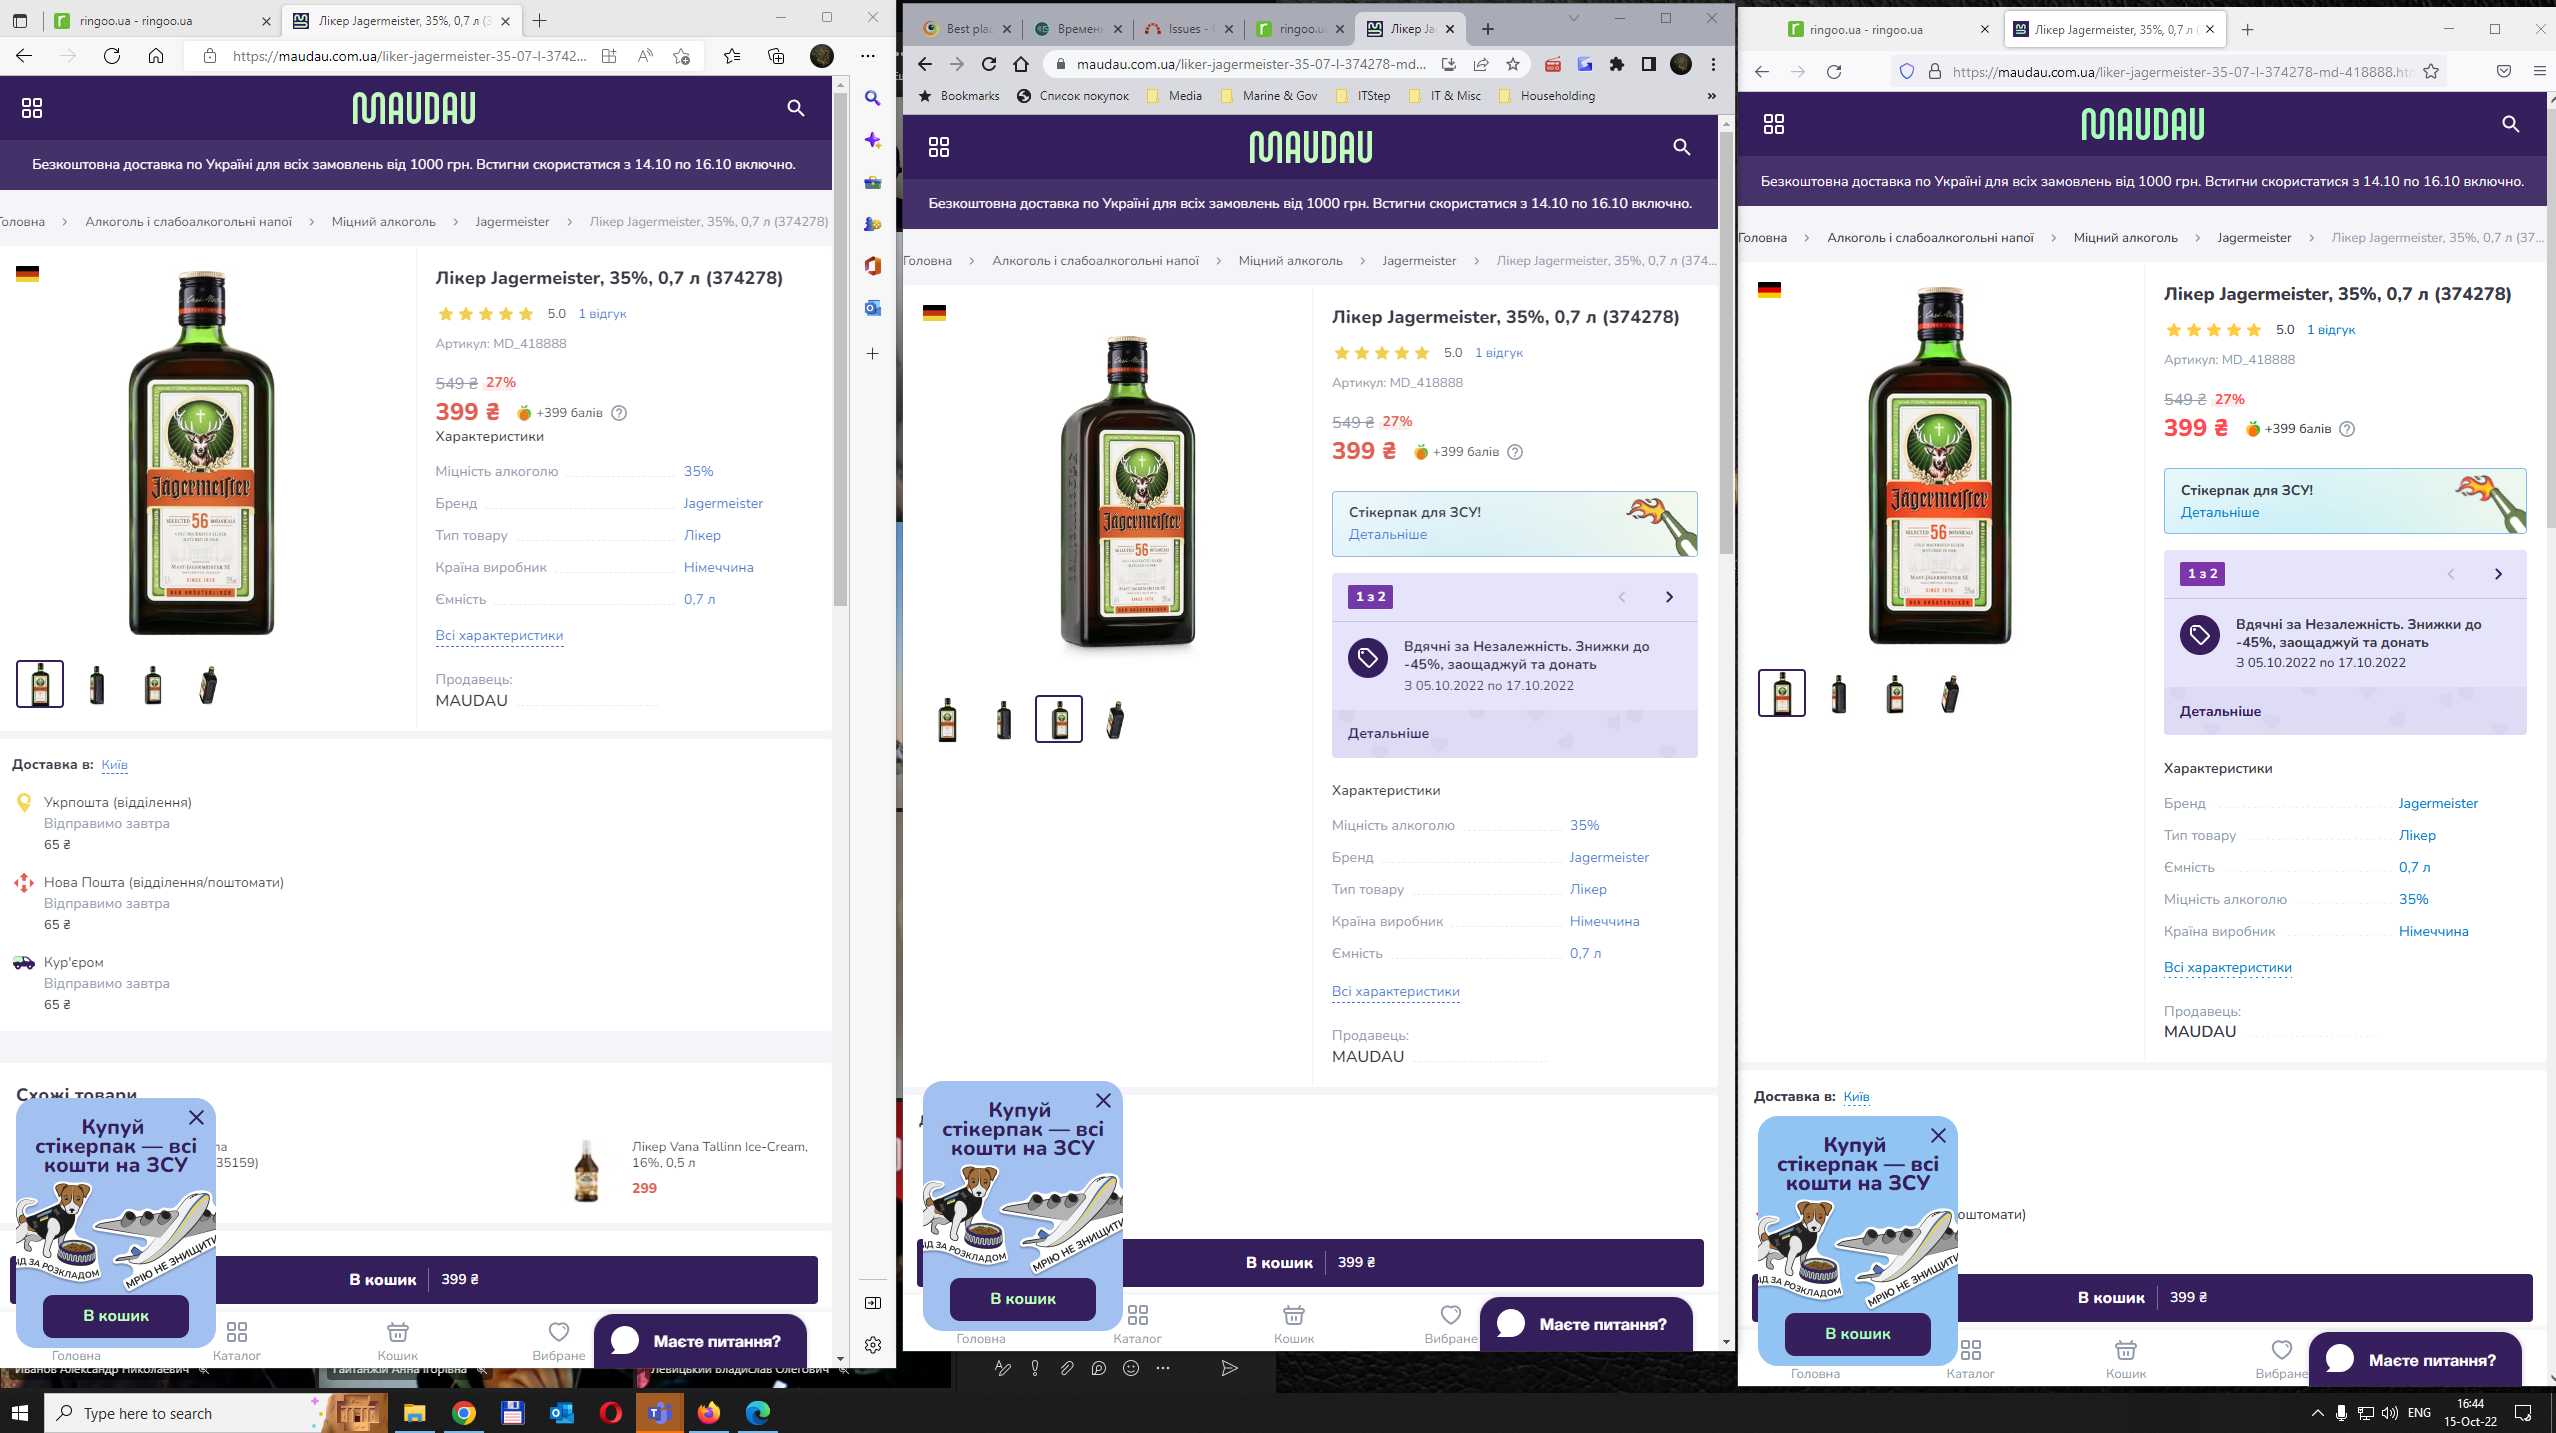This screenshot has width=2556, height=1433.
Task: Close sticker pack popup in Firefox window
Action: click(1938, 1135)
